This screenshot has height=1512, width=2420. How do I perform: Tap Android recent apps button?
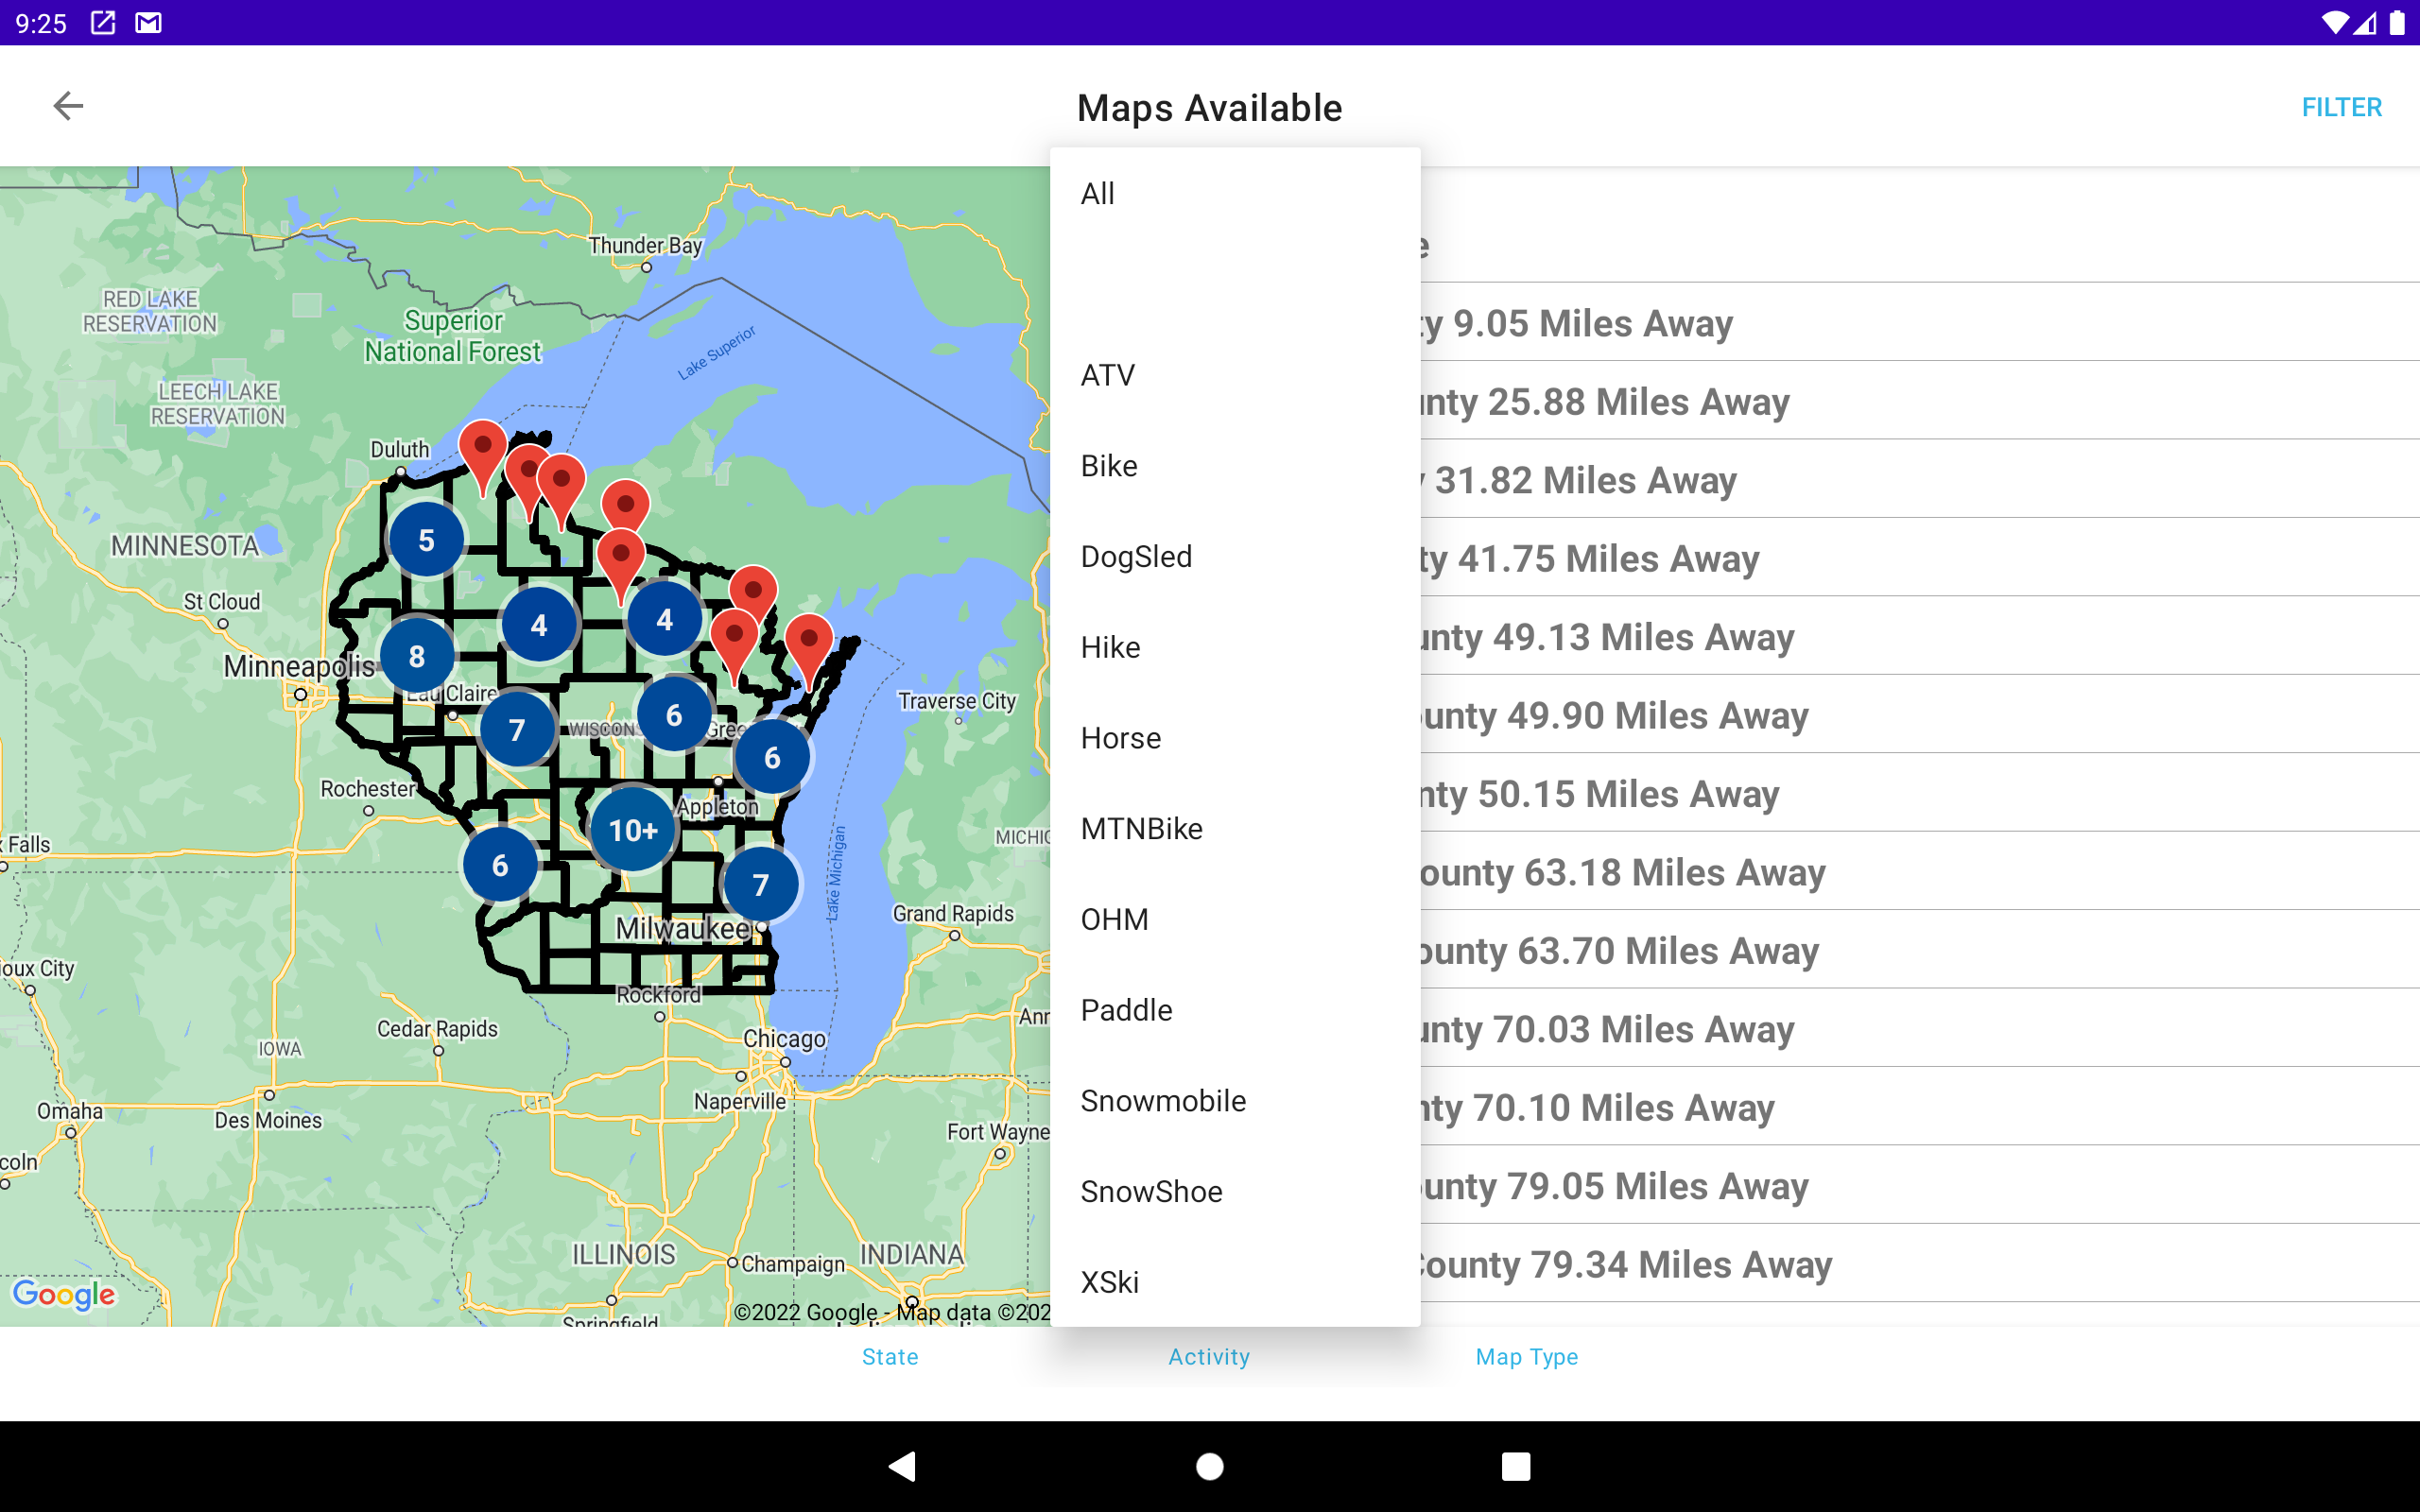pyautogui.click(x=1516, y=1466)
